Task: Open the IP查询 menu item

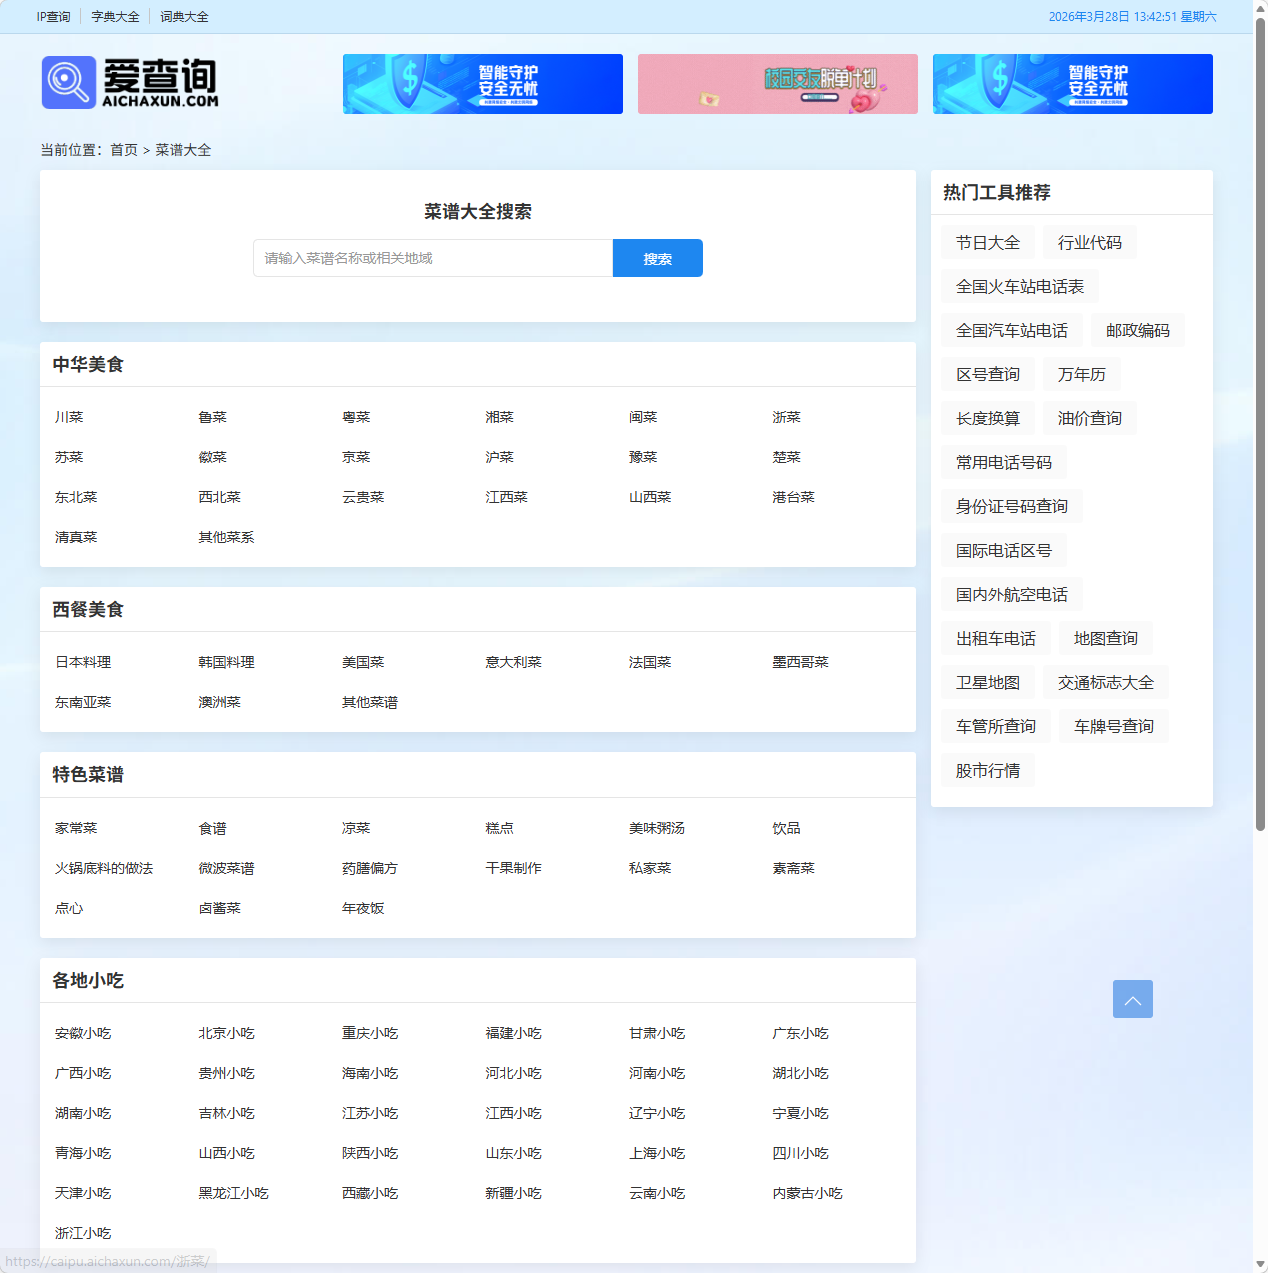Action: pyautogui.click(x=53, y=16)
